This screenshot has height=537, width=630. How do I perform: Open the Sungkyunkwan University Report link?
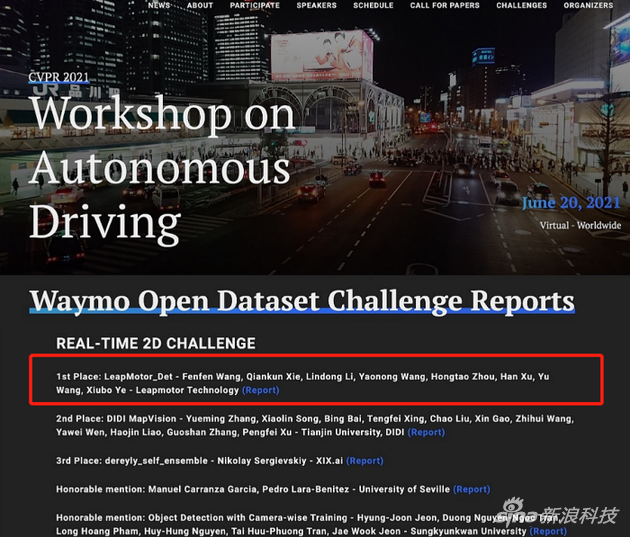[548, 531]
